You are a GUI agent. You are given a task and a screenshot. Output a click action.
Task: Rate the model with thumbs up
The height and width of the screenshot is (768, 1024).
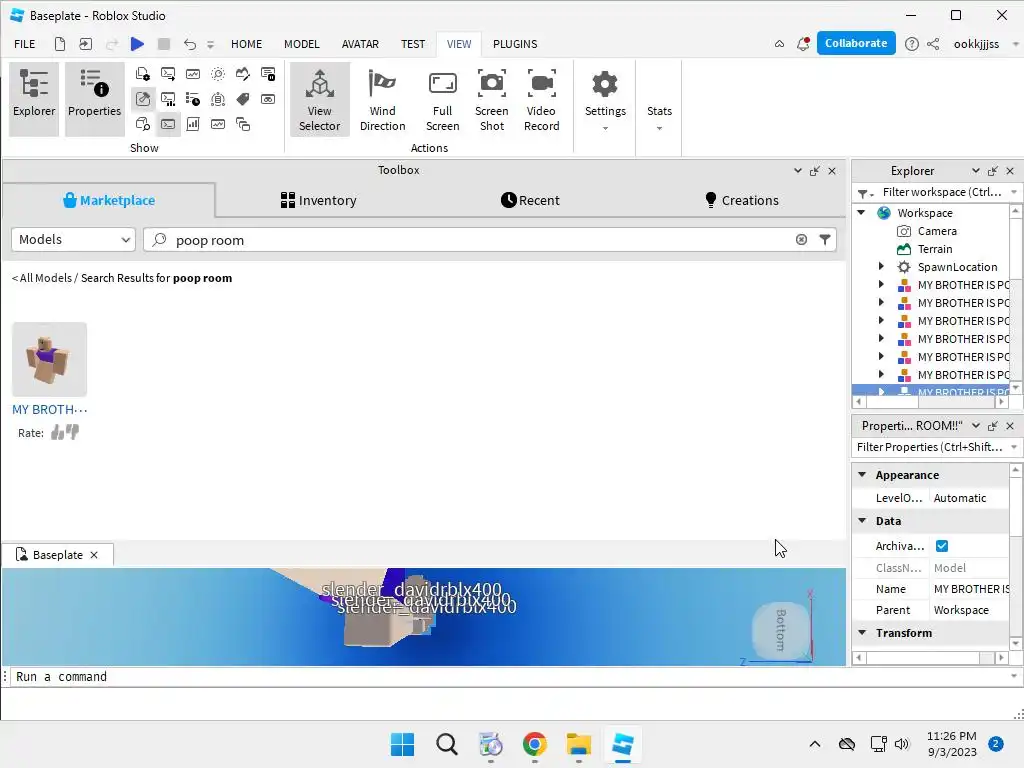[x=57, y=432]
